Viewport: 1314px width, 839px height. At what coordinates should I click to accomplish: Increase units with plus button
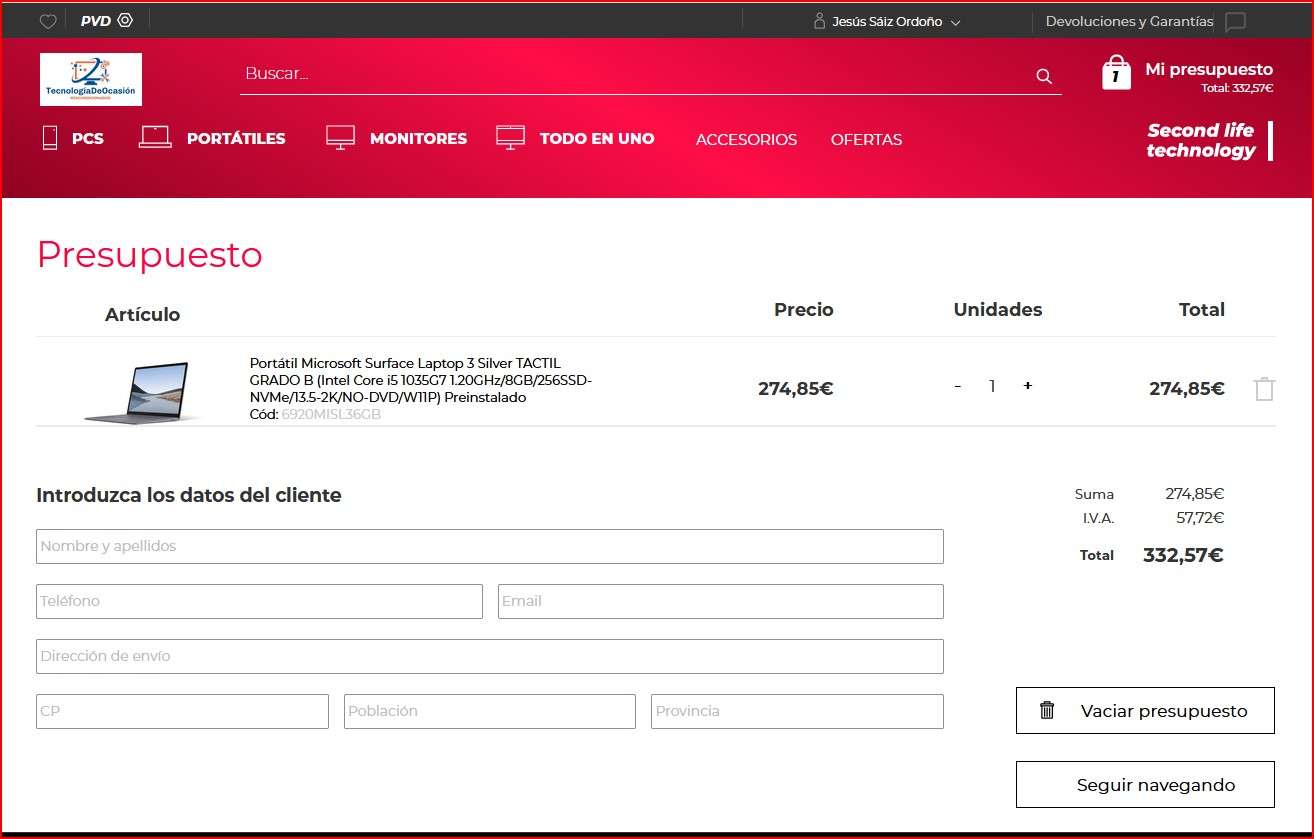tap(1027, 386)
